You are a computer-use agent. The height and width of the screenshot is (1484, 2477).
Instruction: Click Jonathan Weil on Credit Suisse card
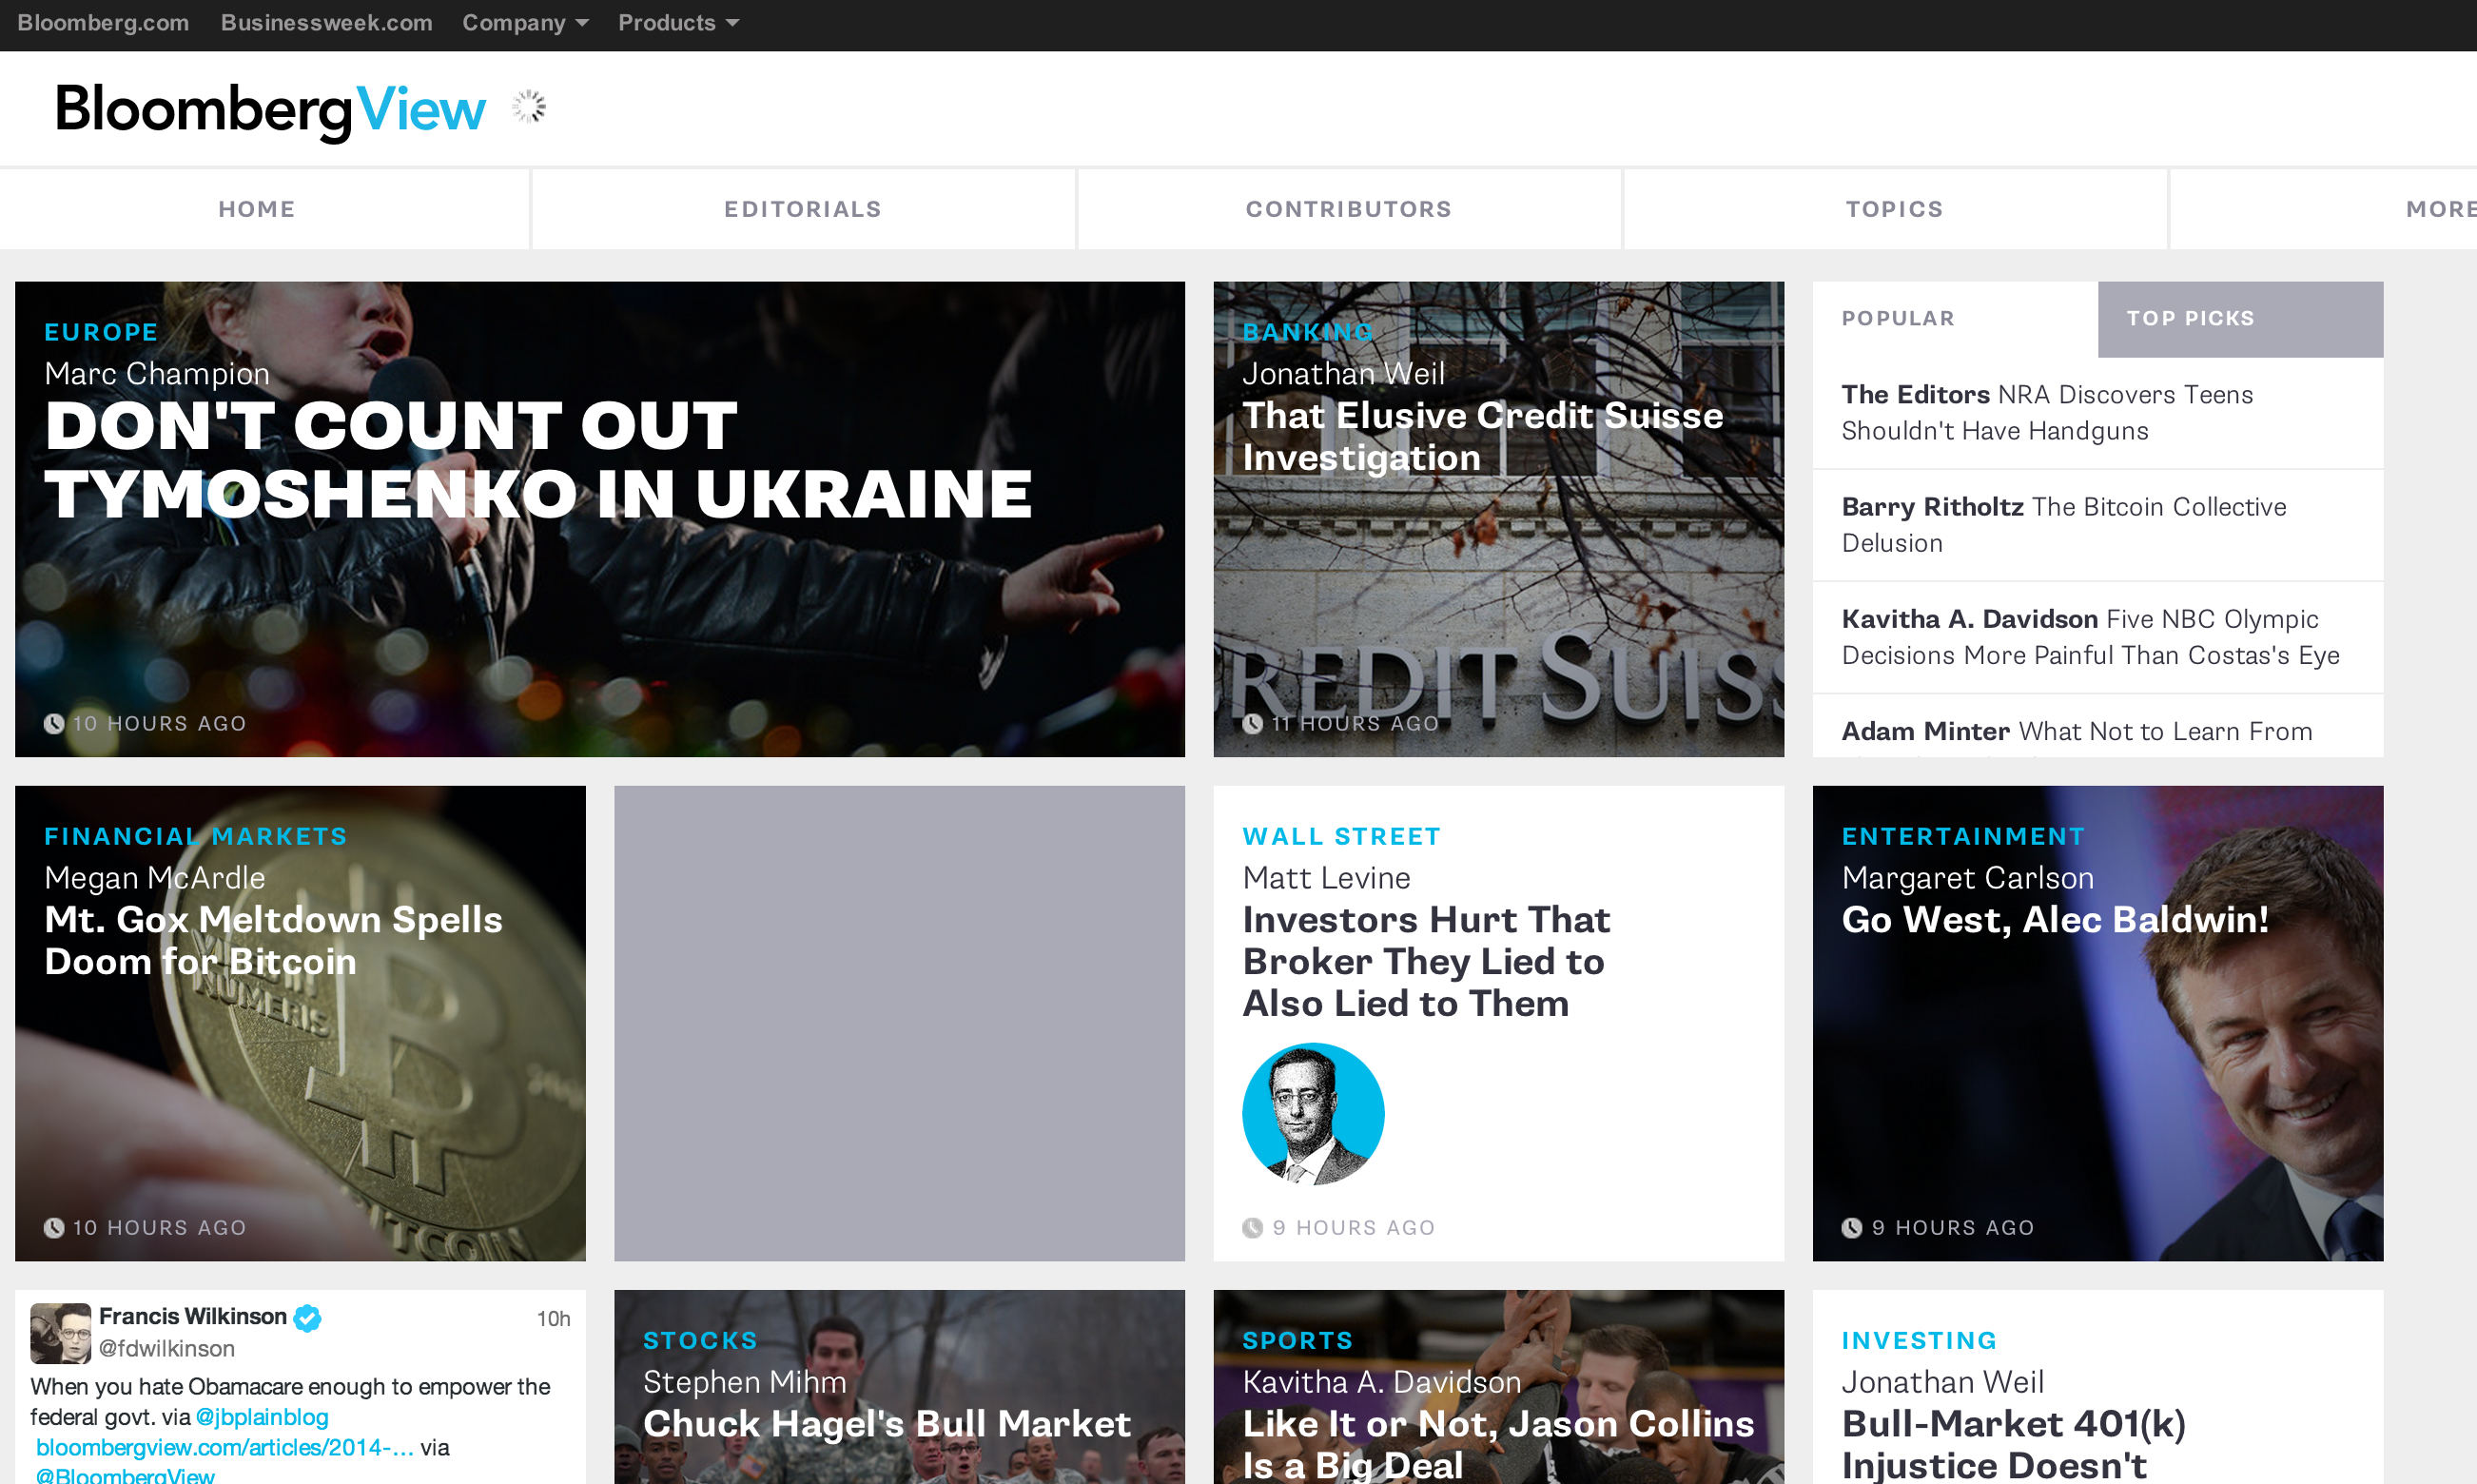pyautogui.click(x=1343, y=374)
